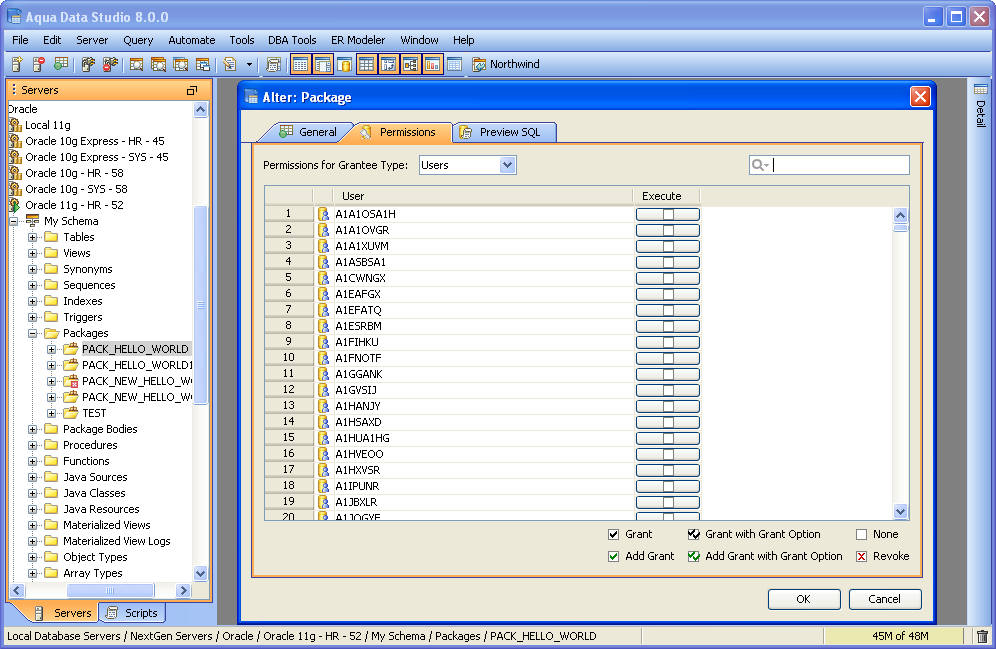Click the third query magnifier toolbar icon
The image size is (996, 649).
181,64
